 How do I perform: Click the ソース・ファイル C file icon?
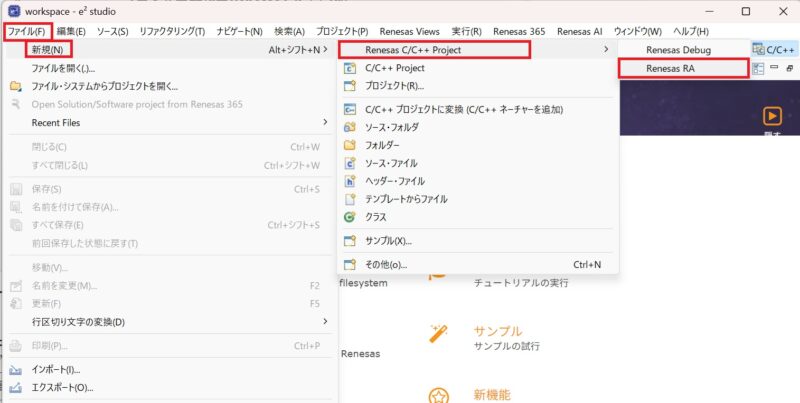350,163
